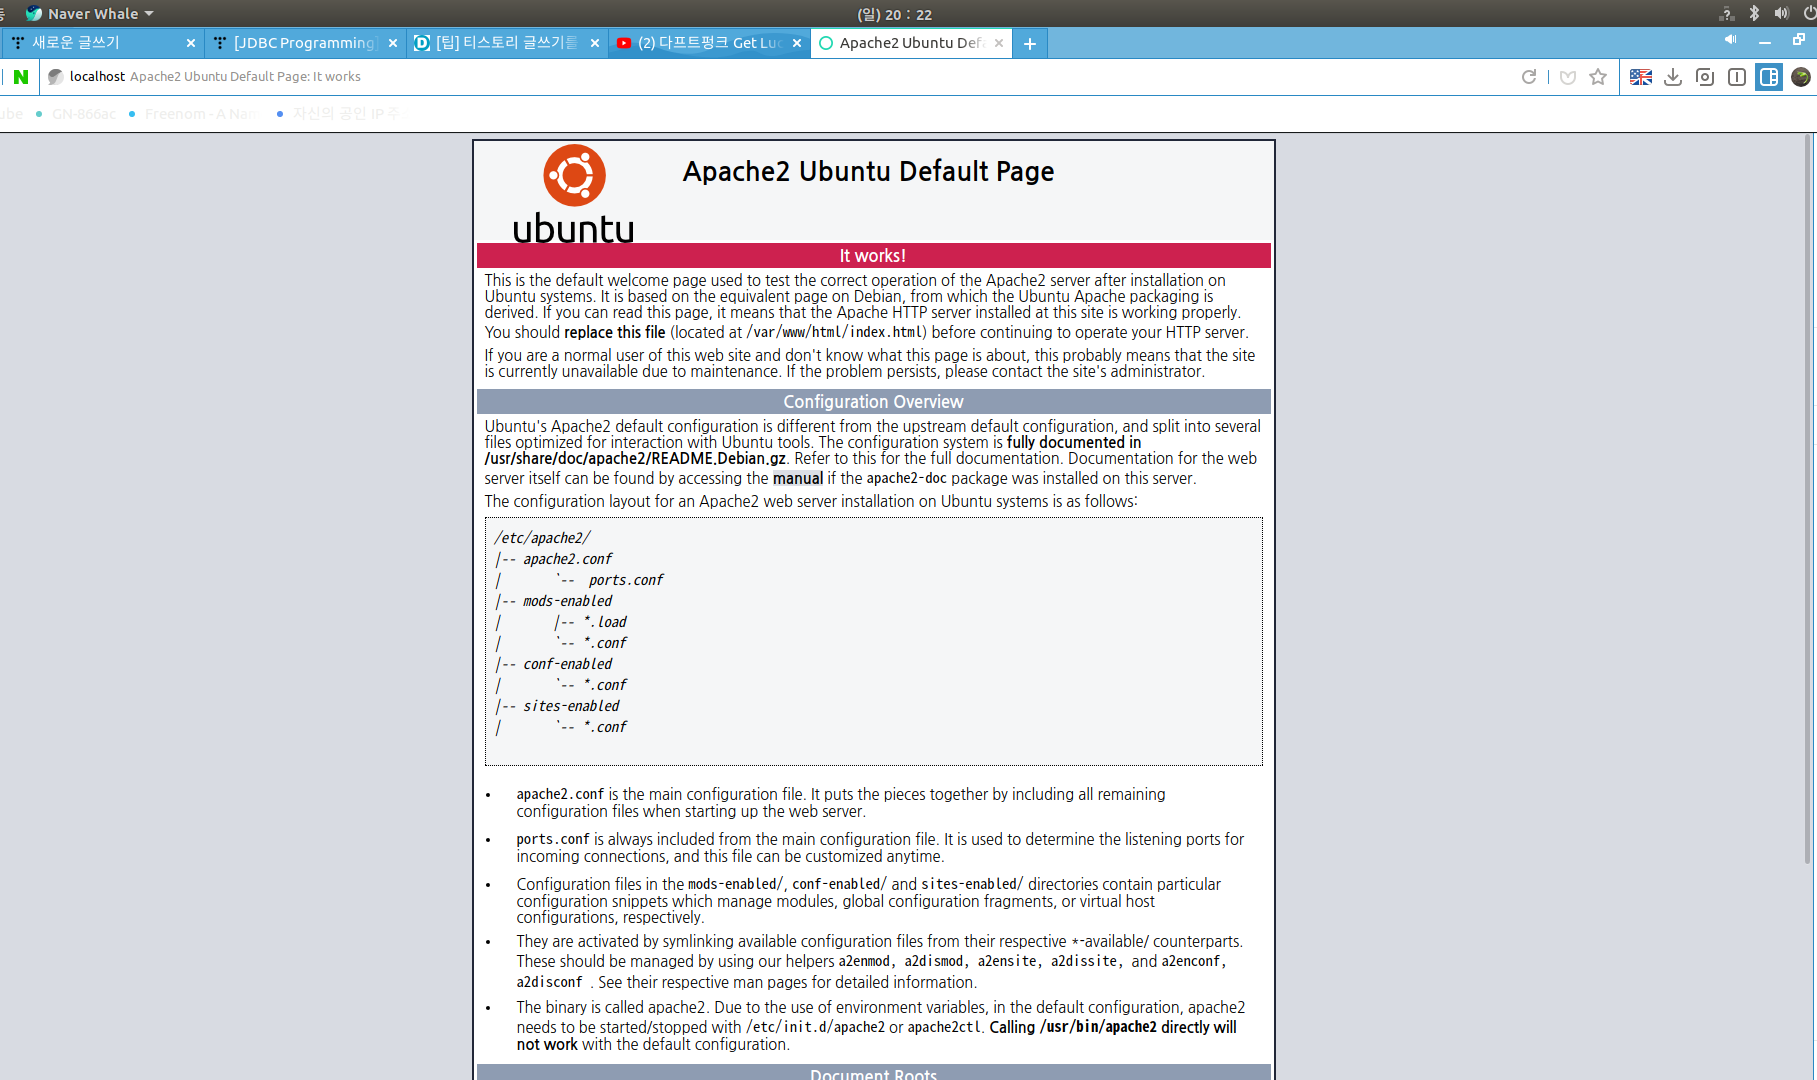Click the clock showing 20:22

point(894,14)
